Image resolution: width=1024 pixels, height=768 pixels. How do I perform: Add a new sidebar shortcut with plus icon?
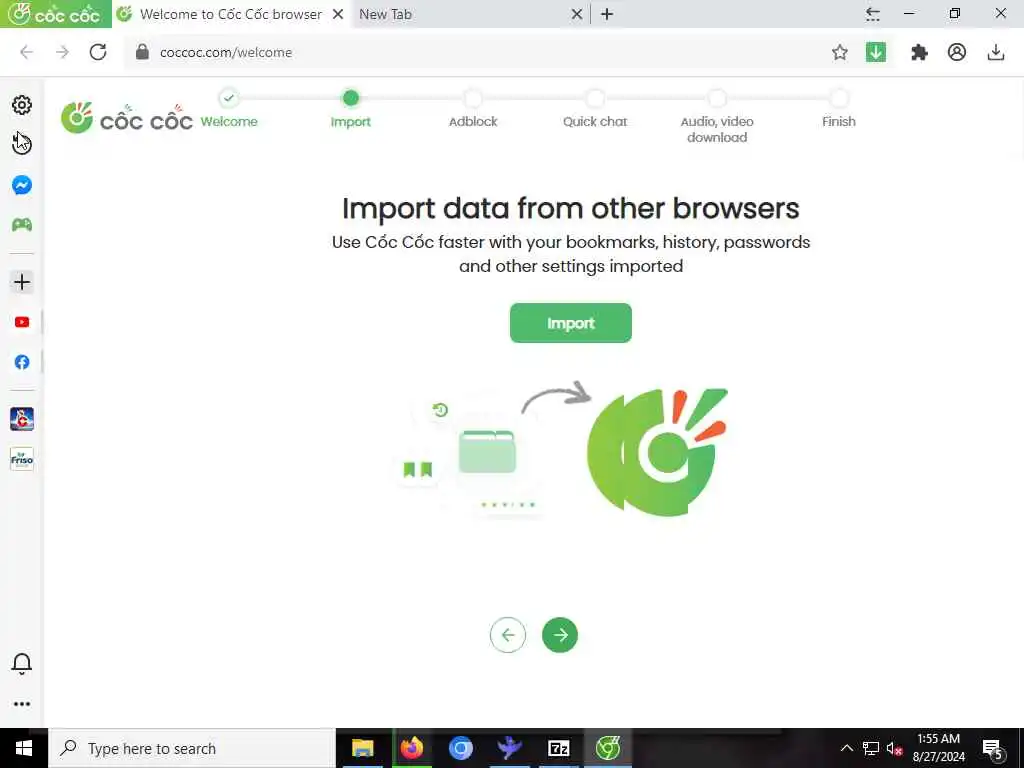click(22, 282)
